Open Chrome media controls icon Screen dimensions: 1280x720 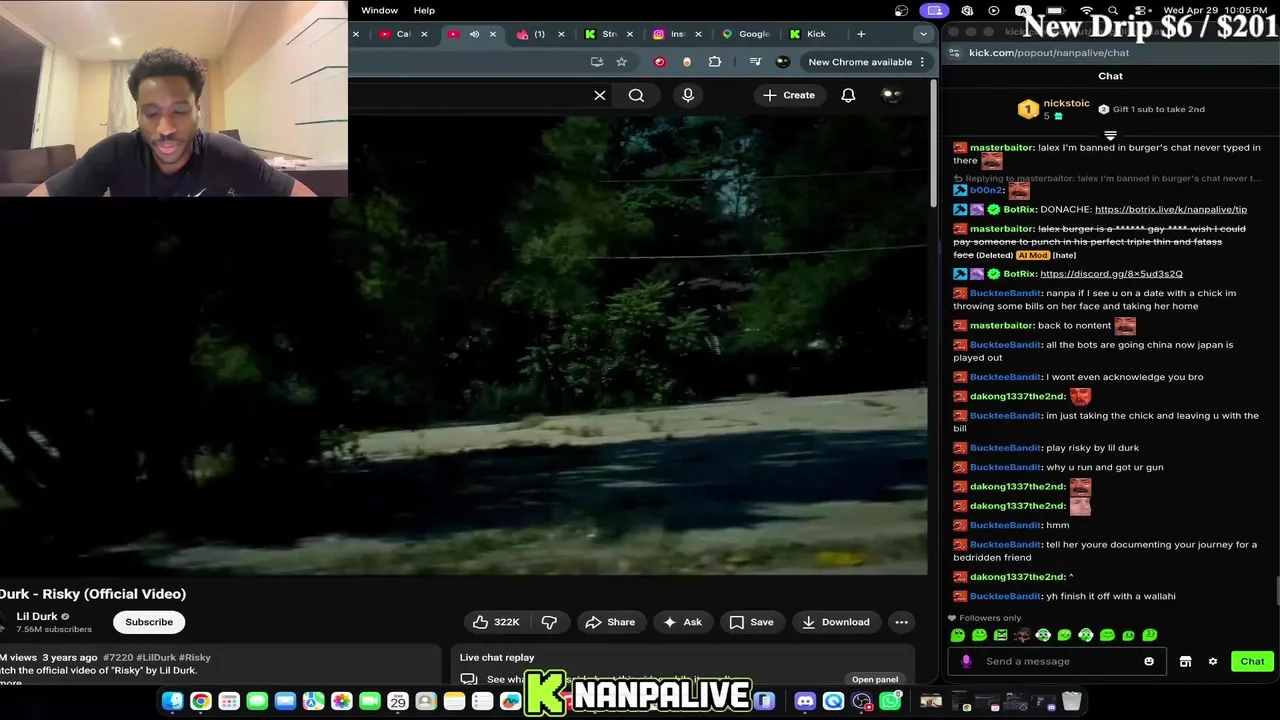point(756,62)
